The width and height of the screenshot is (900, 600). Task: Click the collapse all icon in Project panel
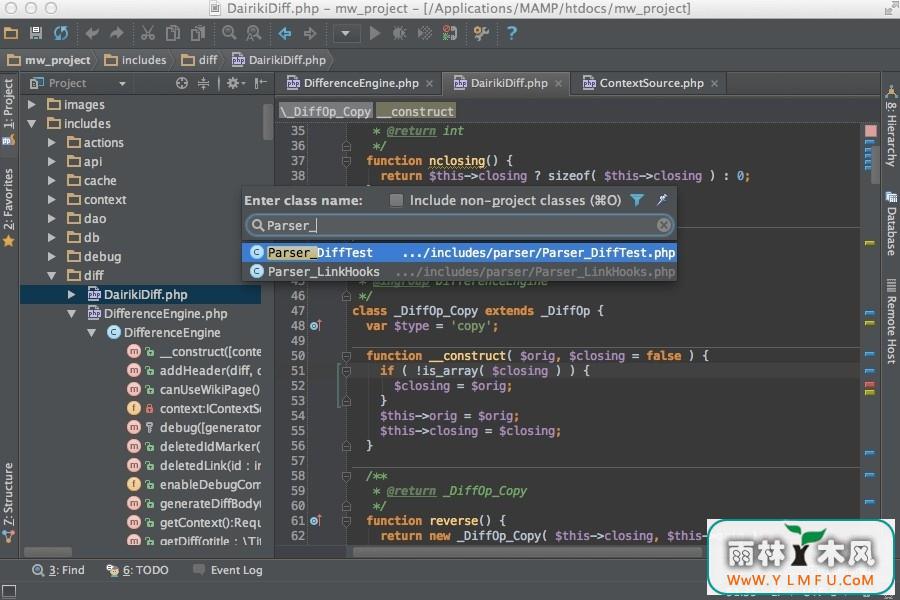click(203, 83)
